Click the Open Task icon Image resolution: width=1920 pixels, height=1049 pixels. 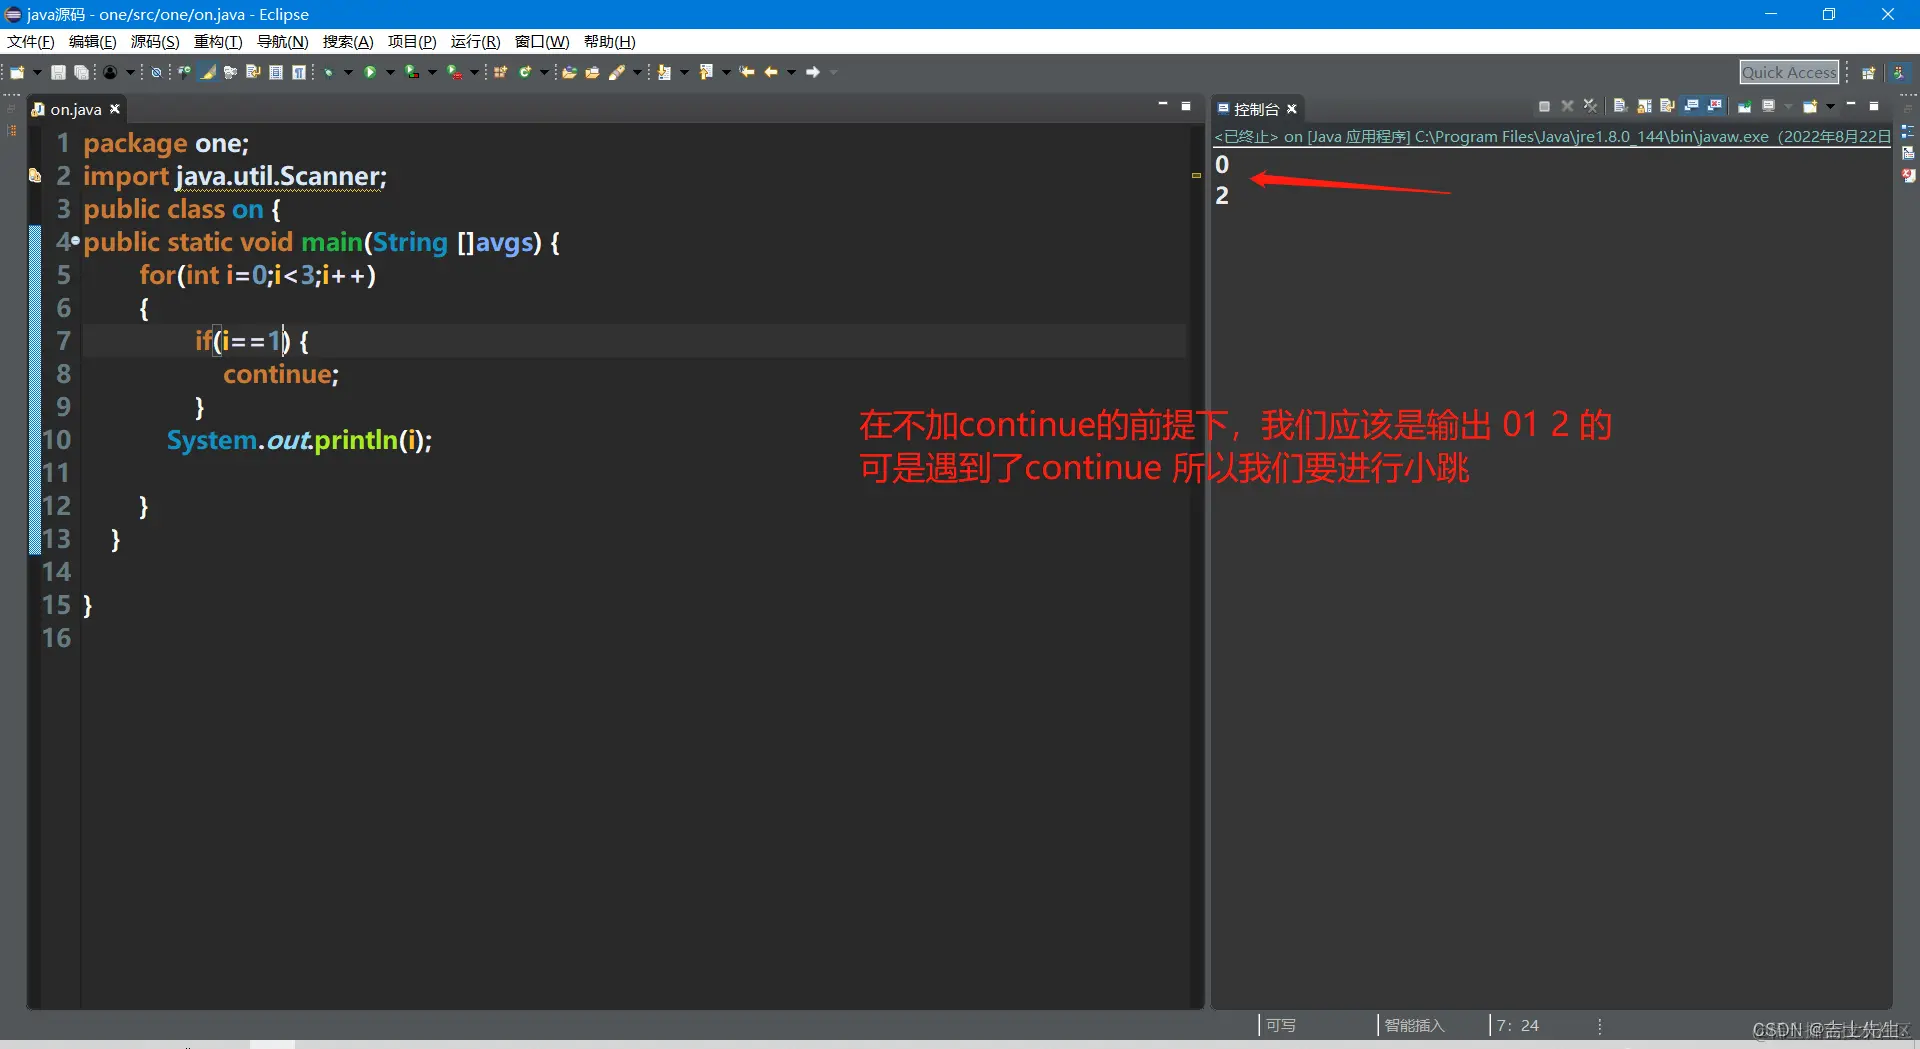(x=592, y=72)
